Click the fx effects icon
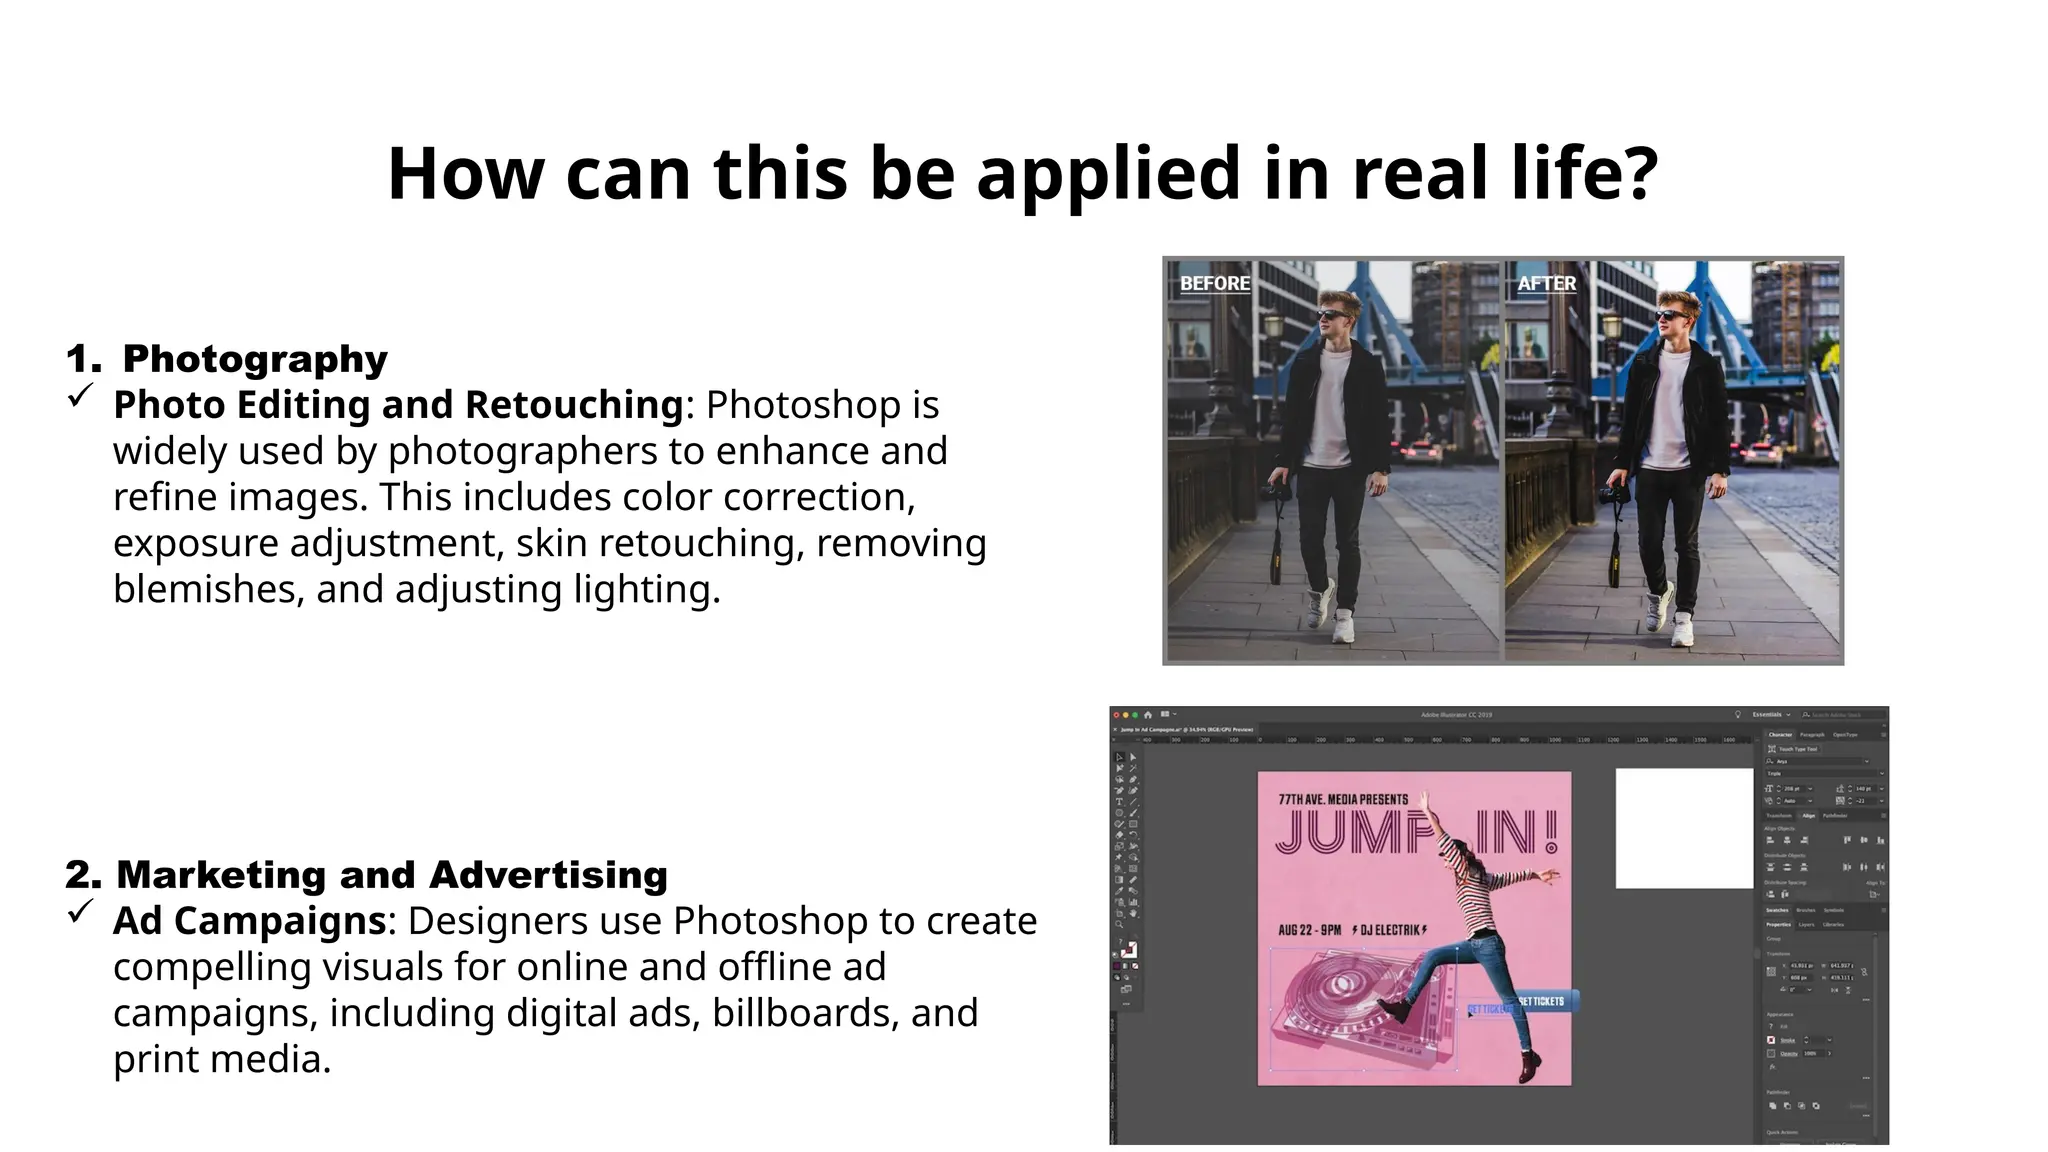This screenshot has width=2048, height=1152. (x=1772, y=1067)
